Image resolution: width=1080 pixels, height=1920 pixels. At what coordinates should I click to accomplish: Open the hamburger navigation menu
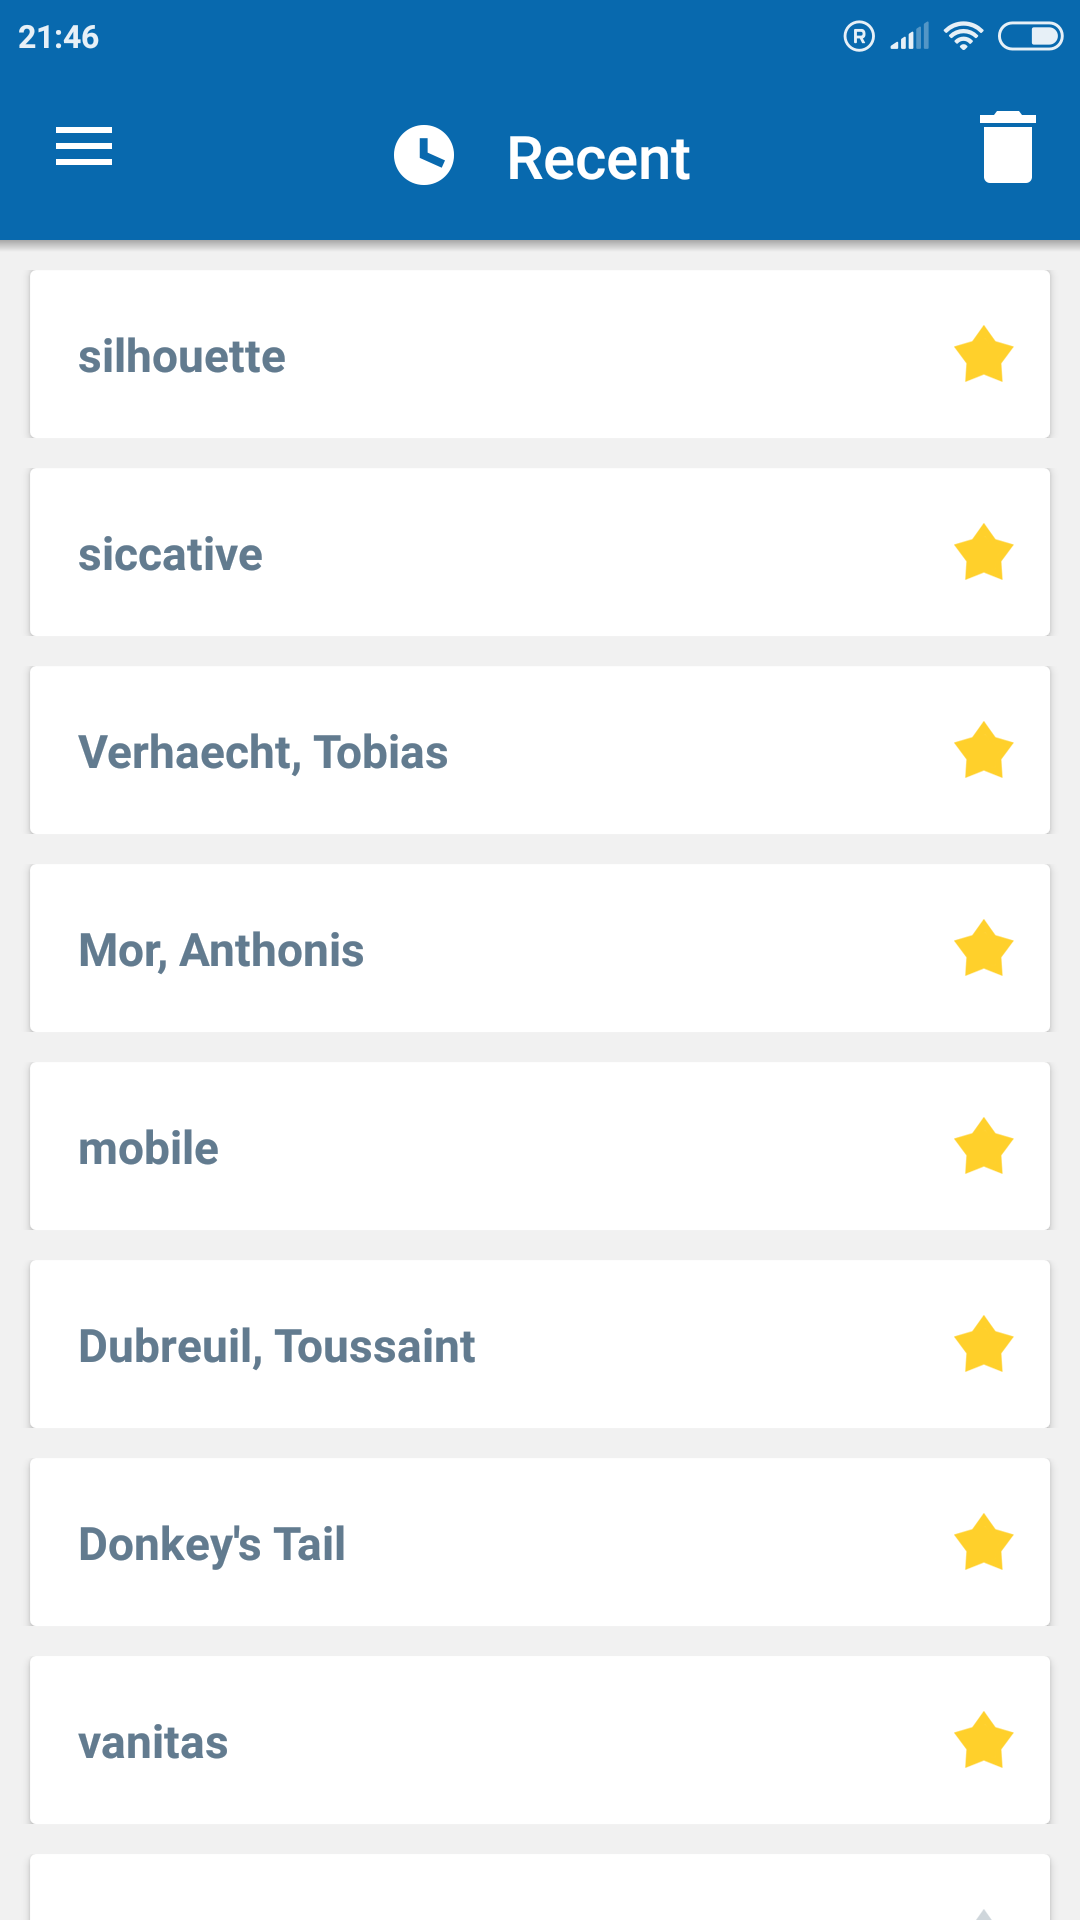coord(84,146)
